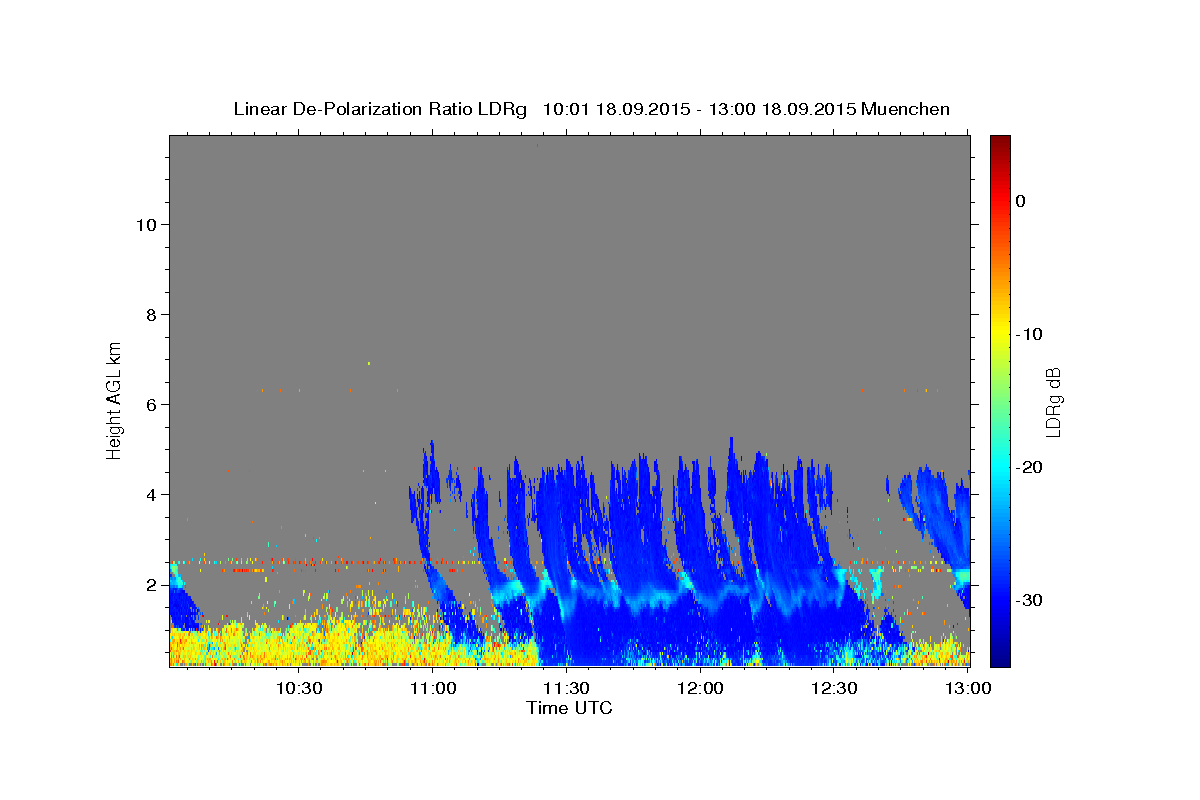Click the height tick label '6'

coord(149,404)
